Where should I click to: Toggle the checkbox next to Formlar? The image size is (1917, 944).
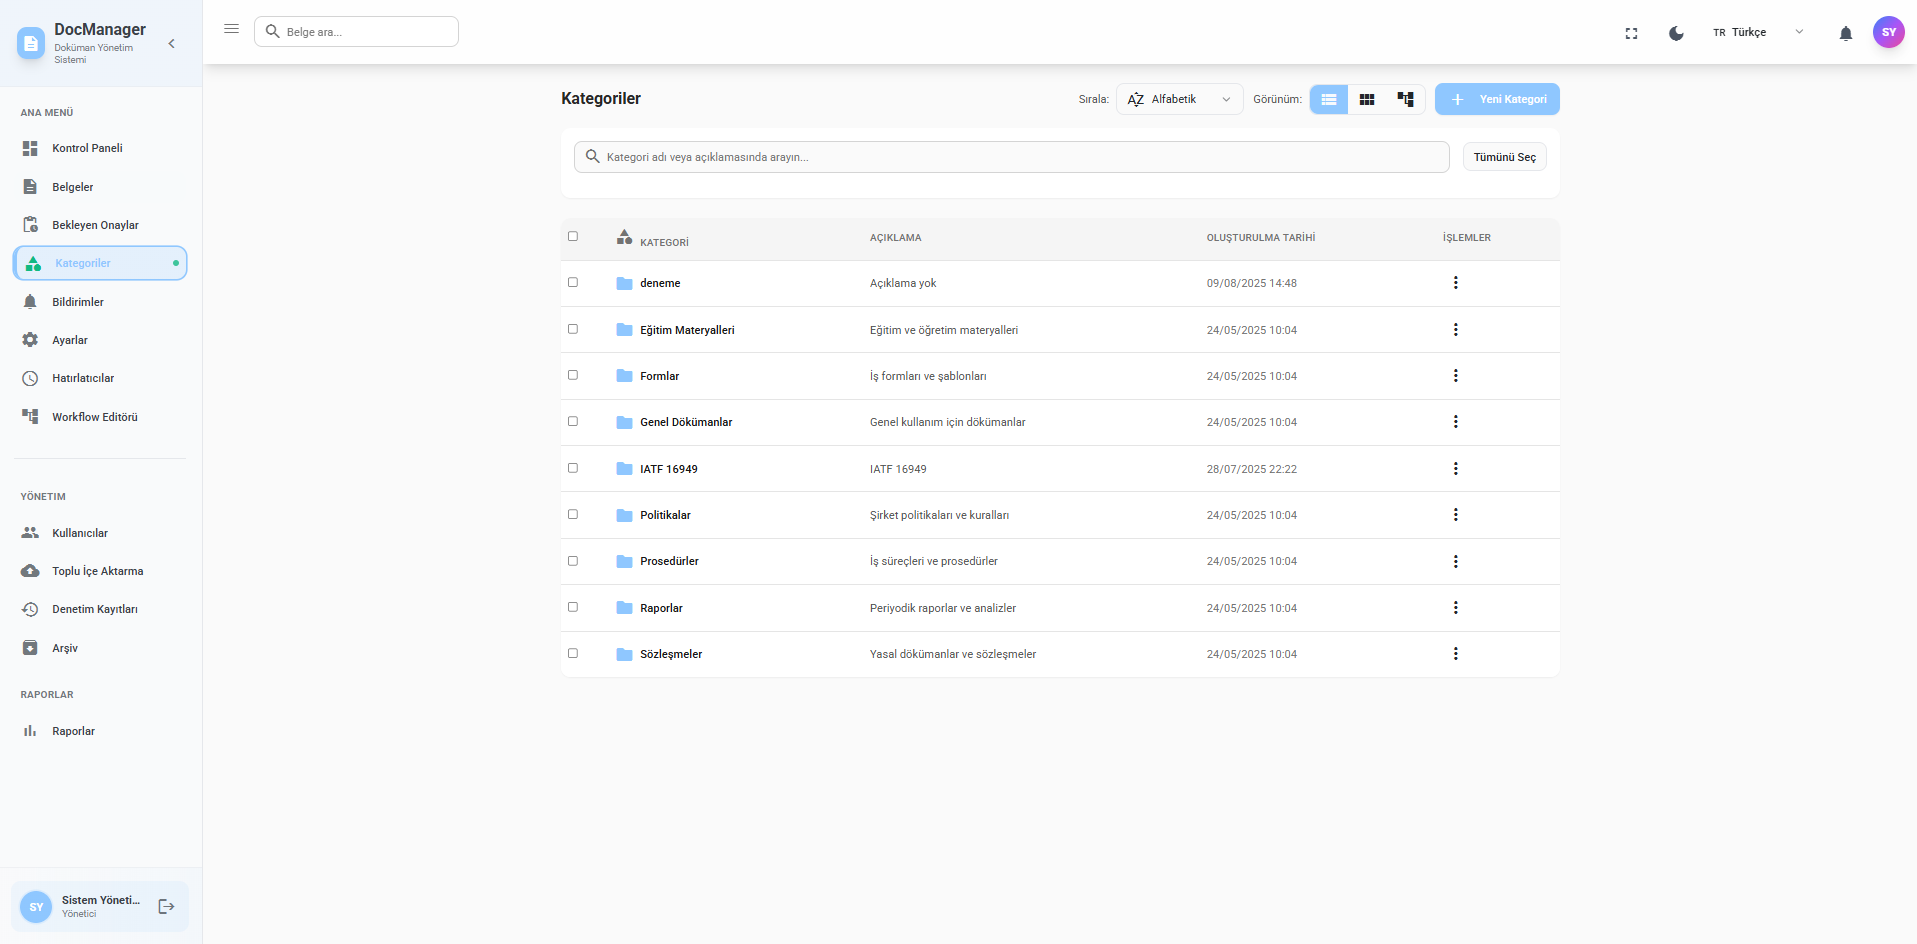tap(573, 375)
